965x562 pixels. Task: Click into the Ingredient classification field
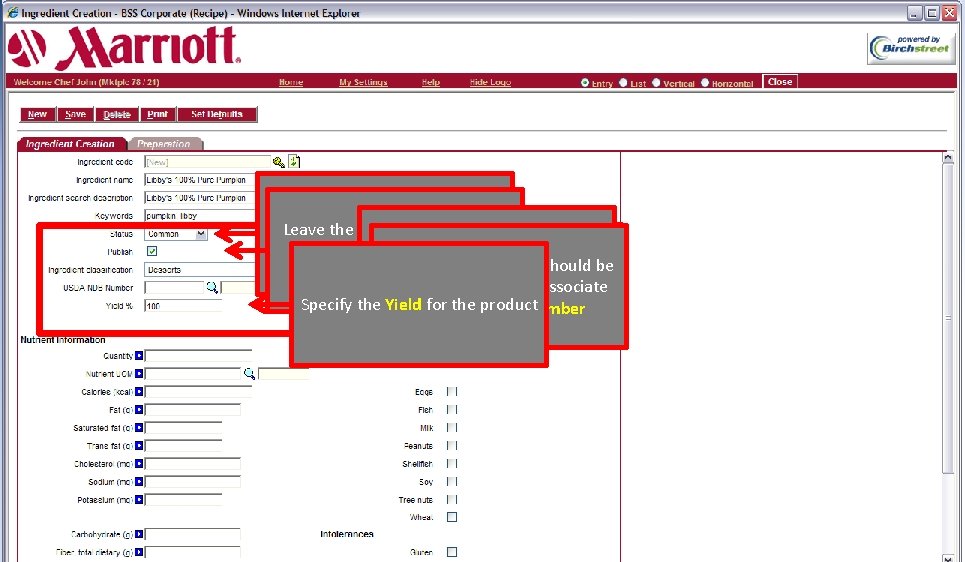tap(200, 270)
